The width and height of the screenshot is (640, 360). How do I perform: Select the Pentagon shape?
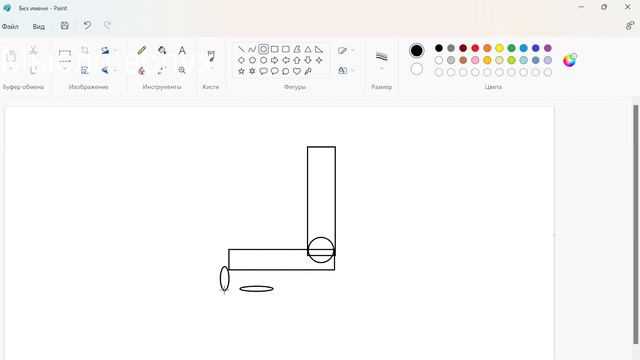(x=252, y=60)
